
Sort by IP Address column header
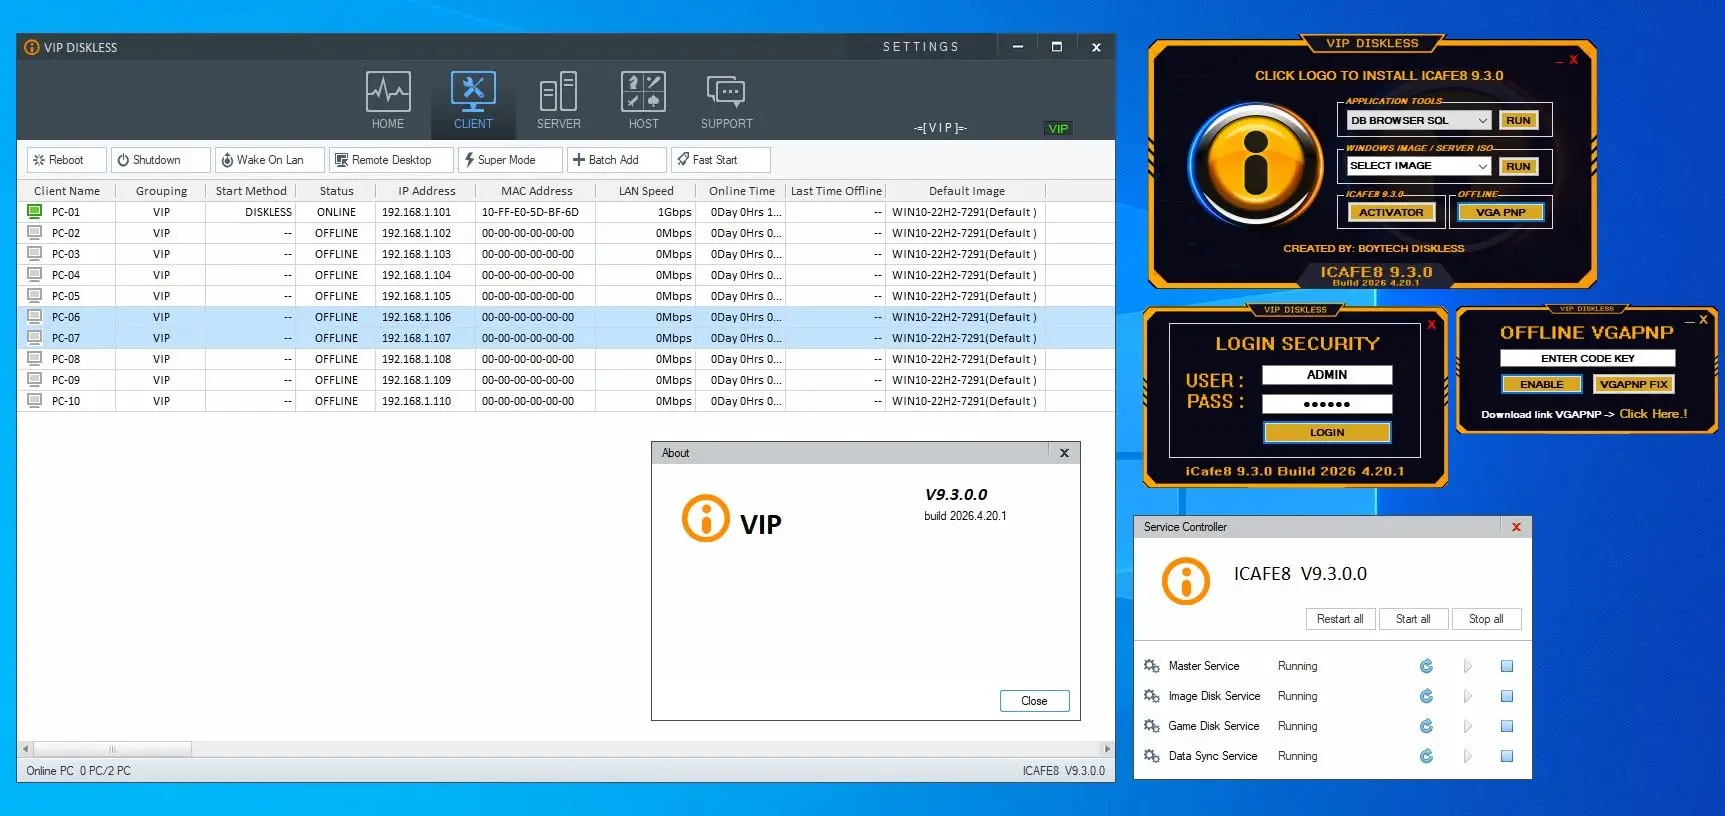click(427, 191)
